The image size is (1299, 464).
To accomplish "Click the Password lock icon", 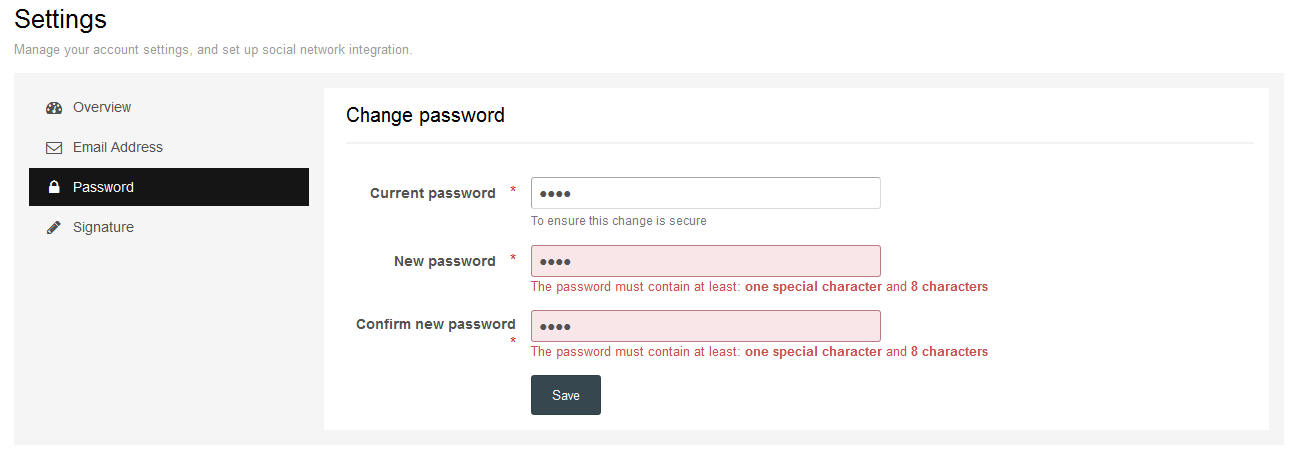I will [54, 187].
